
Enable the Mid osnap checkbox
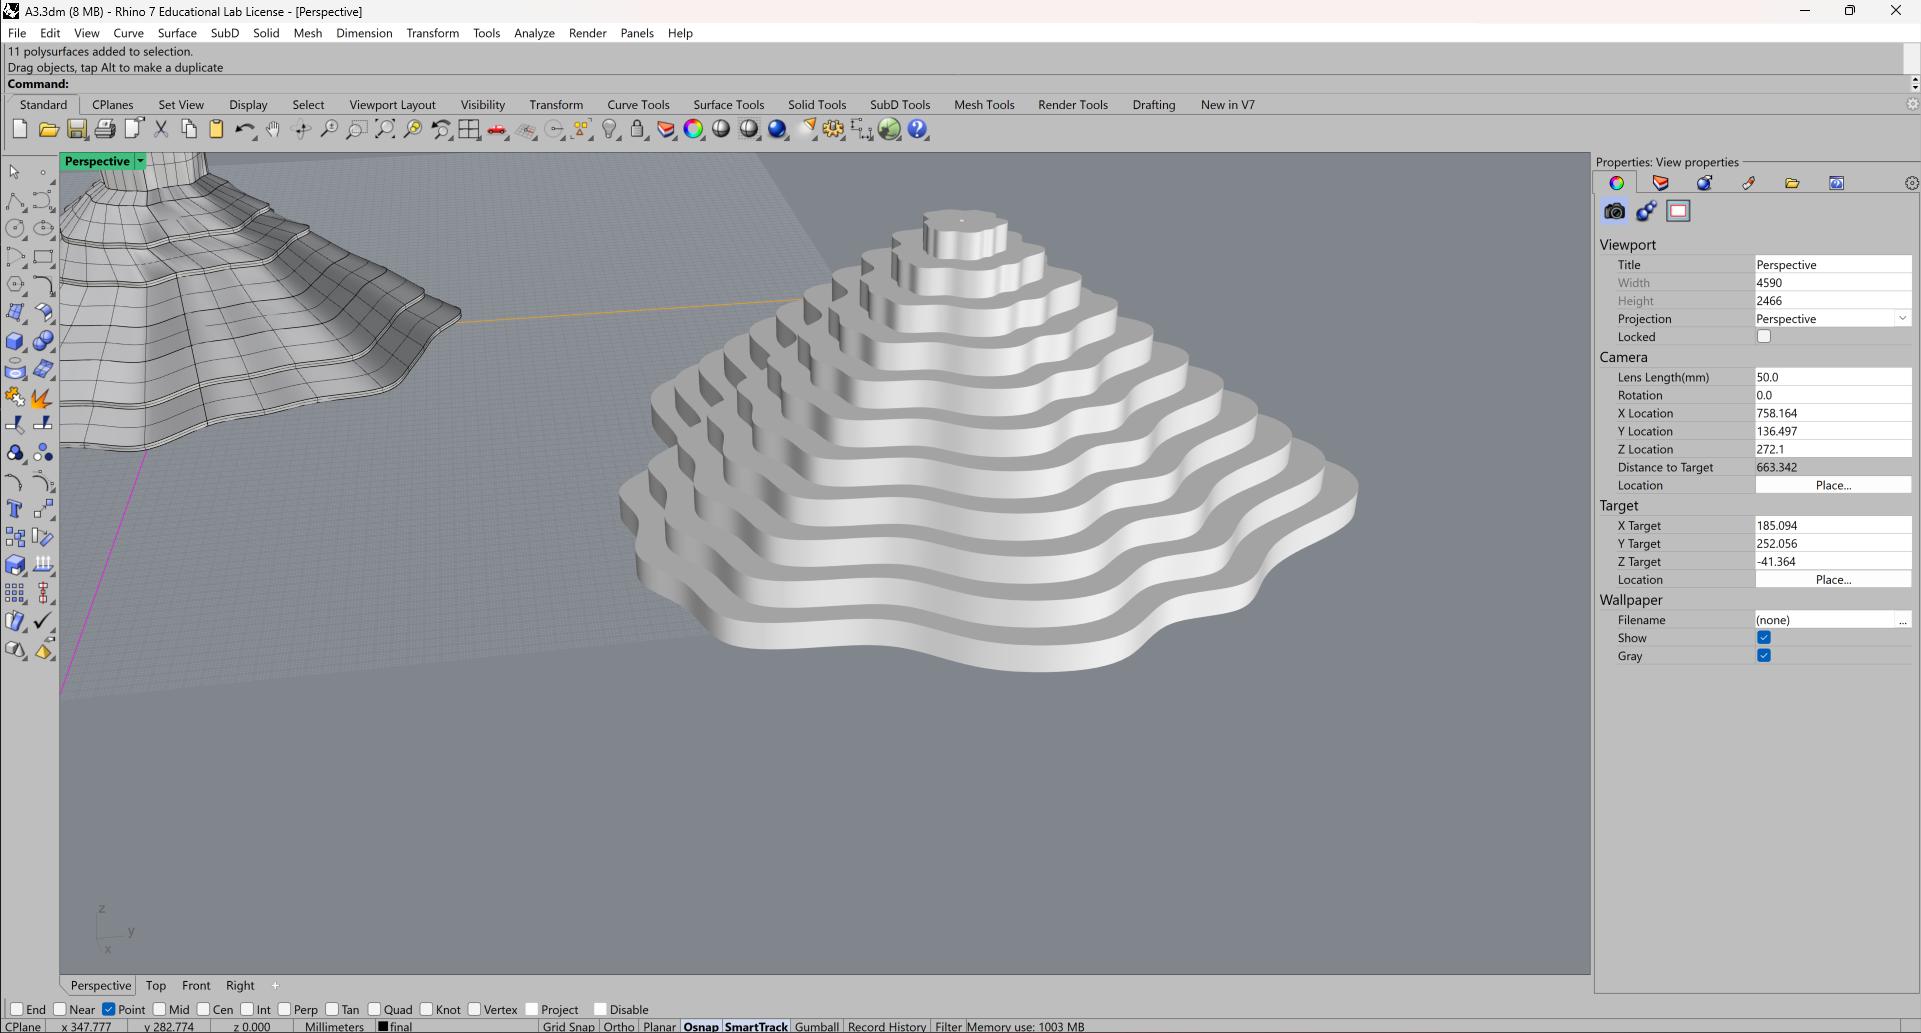(x=159, y=1009)
